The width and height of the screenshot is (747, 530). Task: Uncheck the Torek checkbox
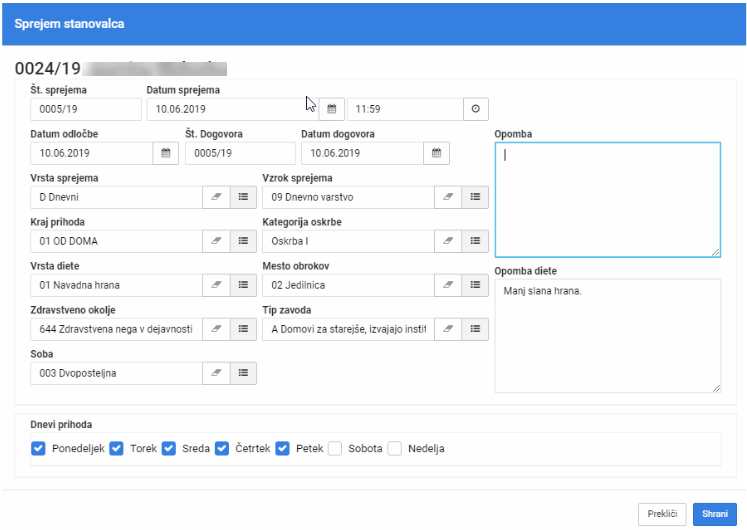pyautogui.click(x=116, y=449)
